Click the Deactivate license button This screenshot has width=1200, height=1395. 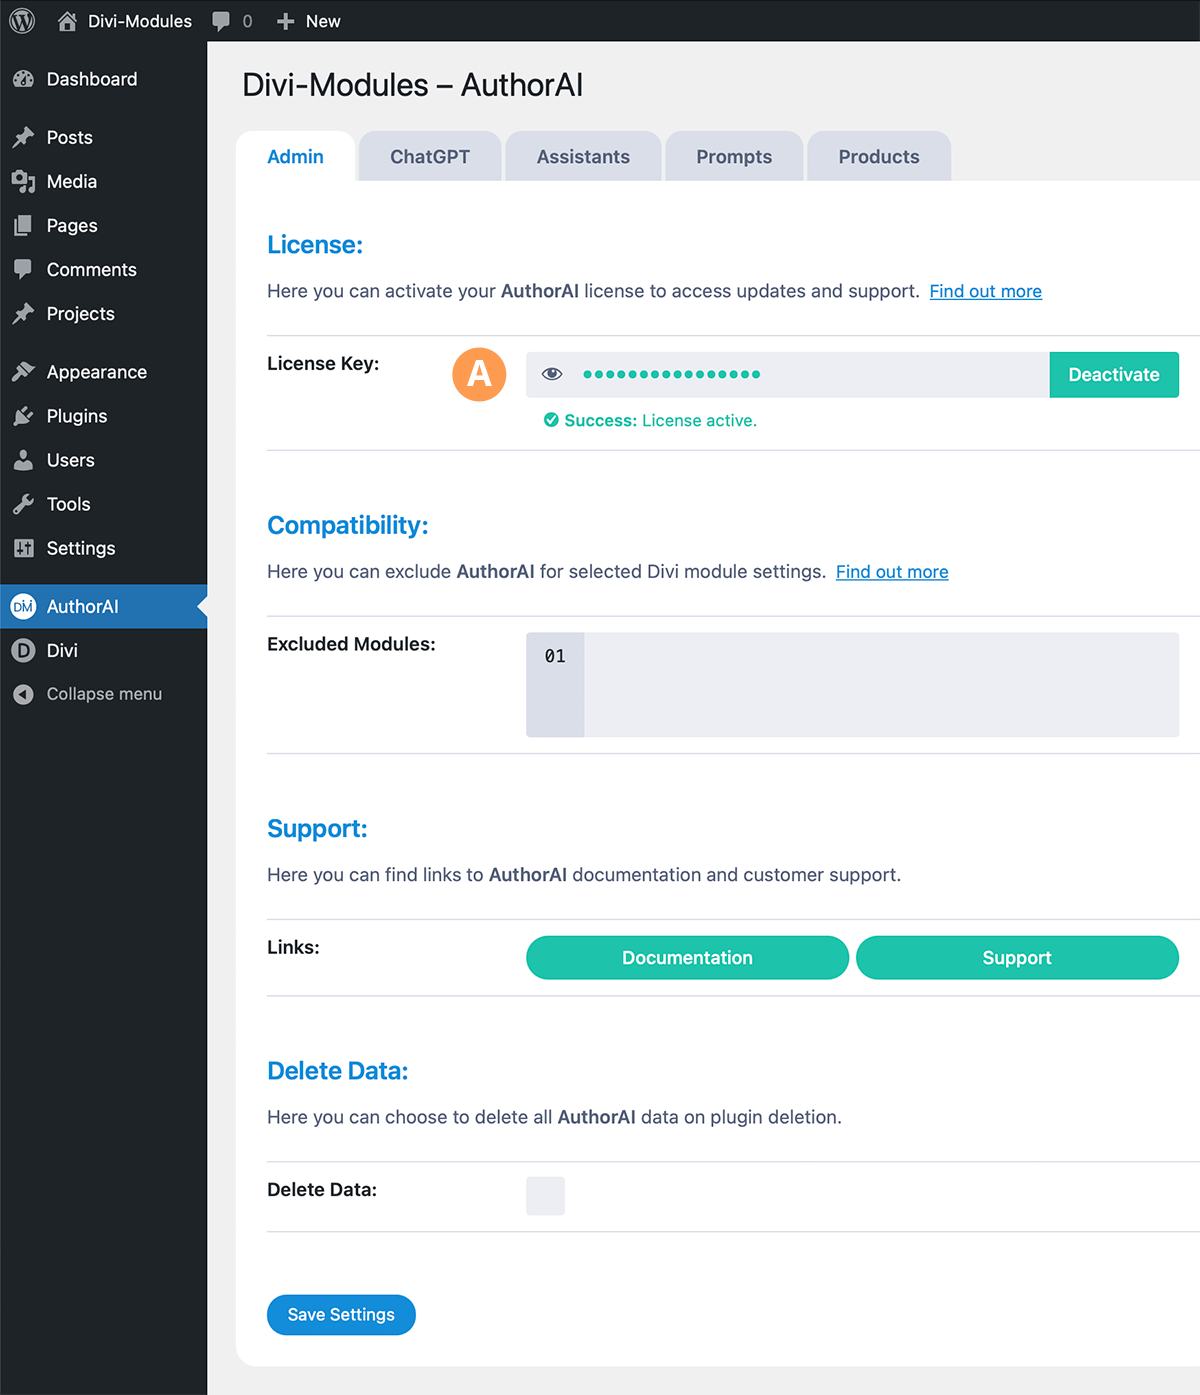point(1114,375)
